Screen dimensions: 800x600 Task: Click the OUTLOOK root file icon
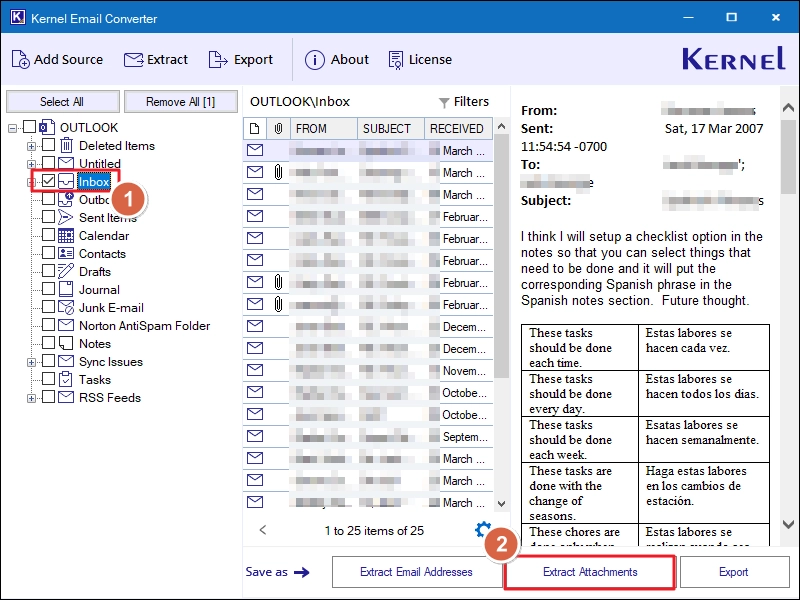(47, 127)
